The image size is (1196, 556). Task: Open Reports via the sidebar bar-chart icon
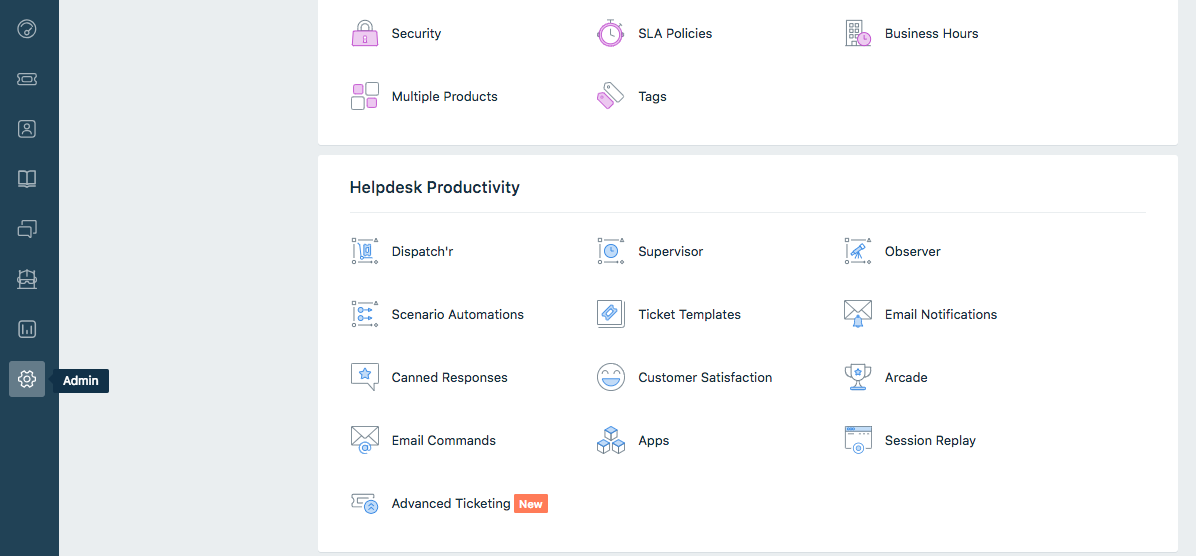pos(27,329)
